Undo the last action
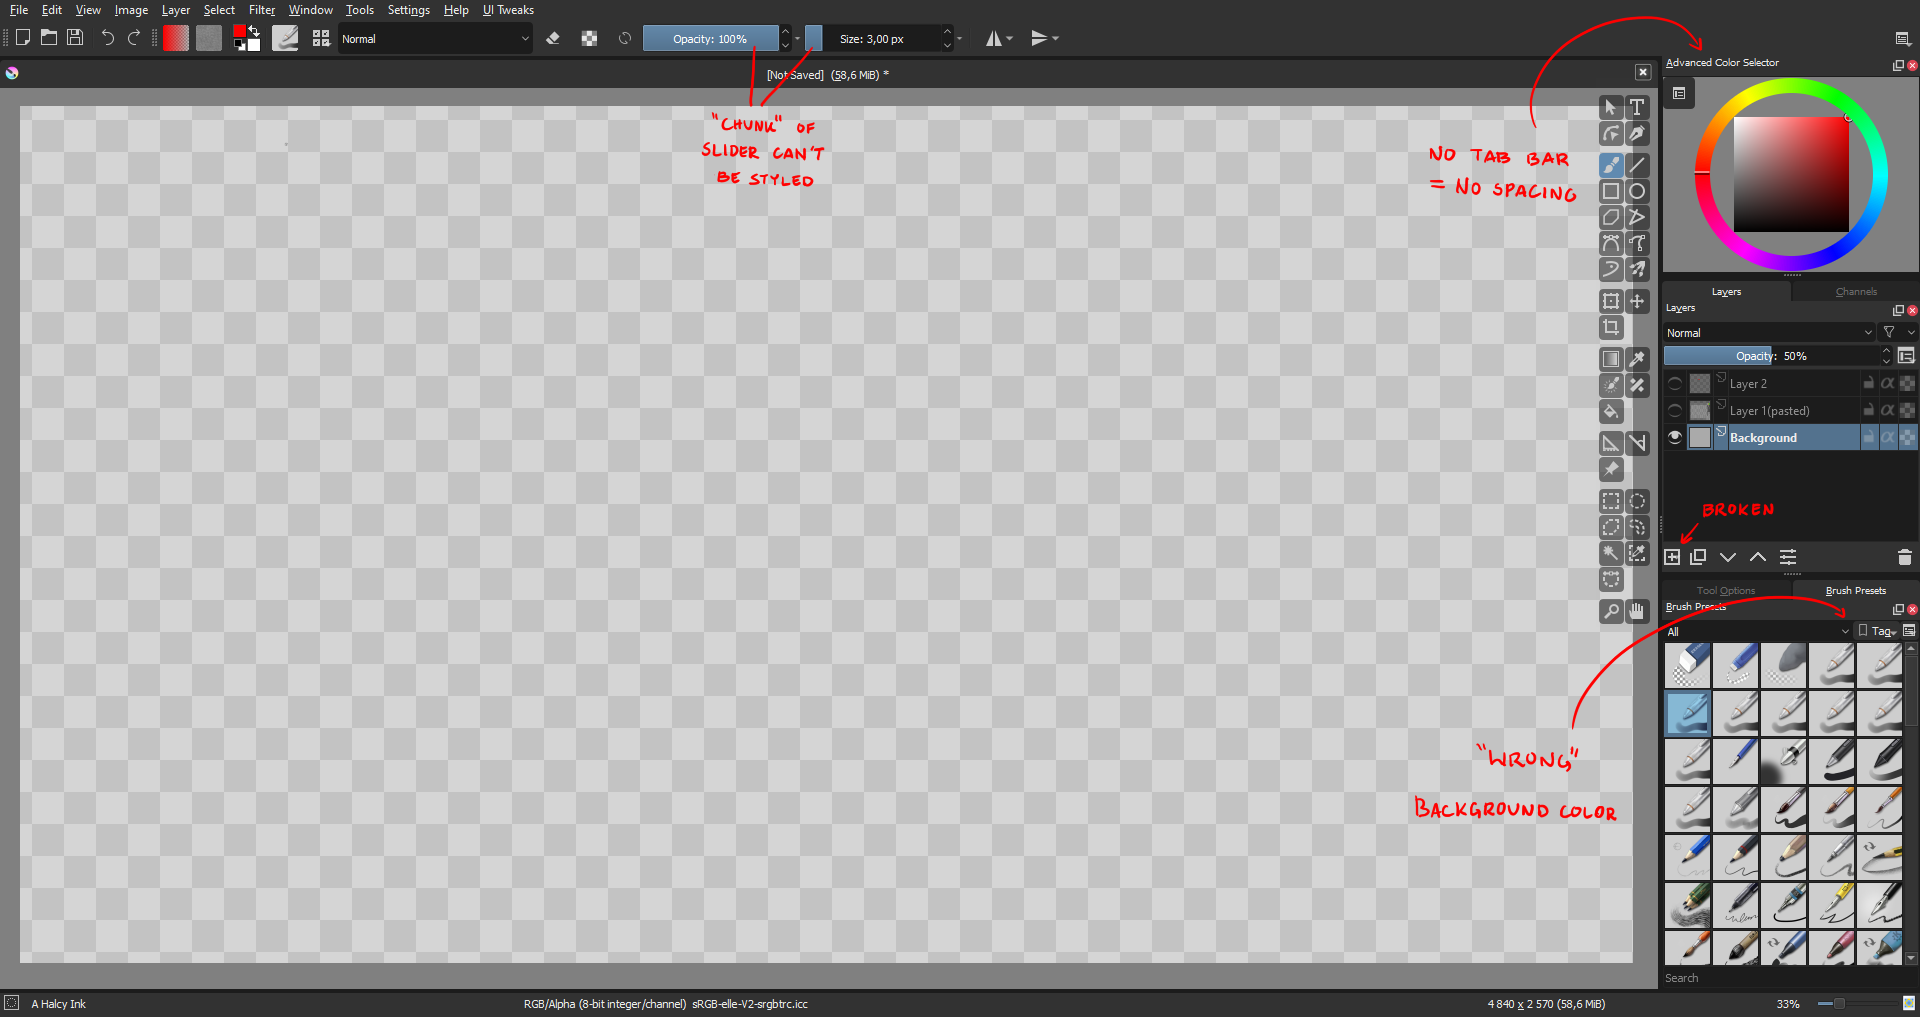The width and height of the screenshot is (1920, 1017). click(108, 38)
